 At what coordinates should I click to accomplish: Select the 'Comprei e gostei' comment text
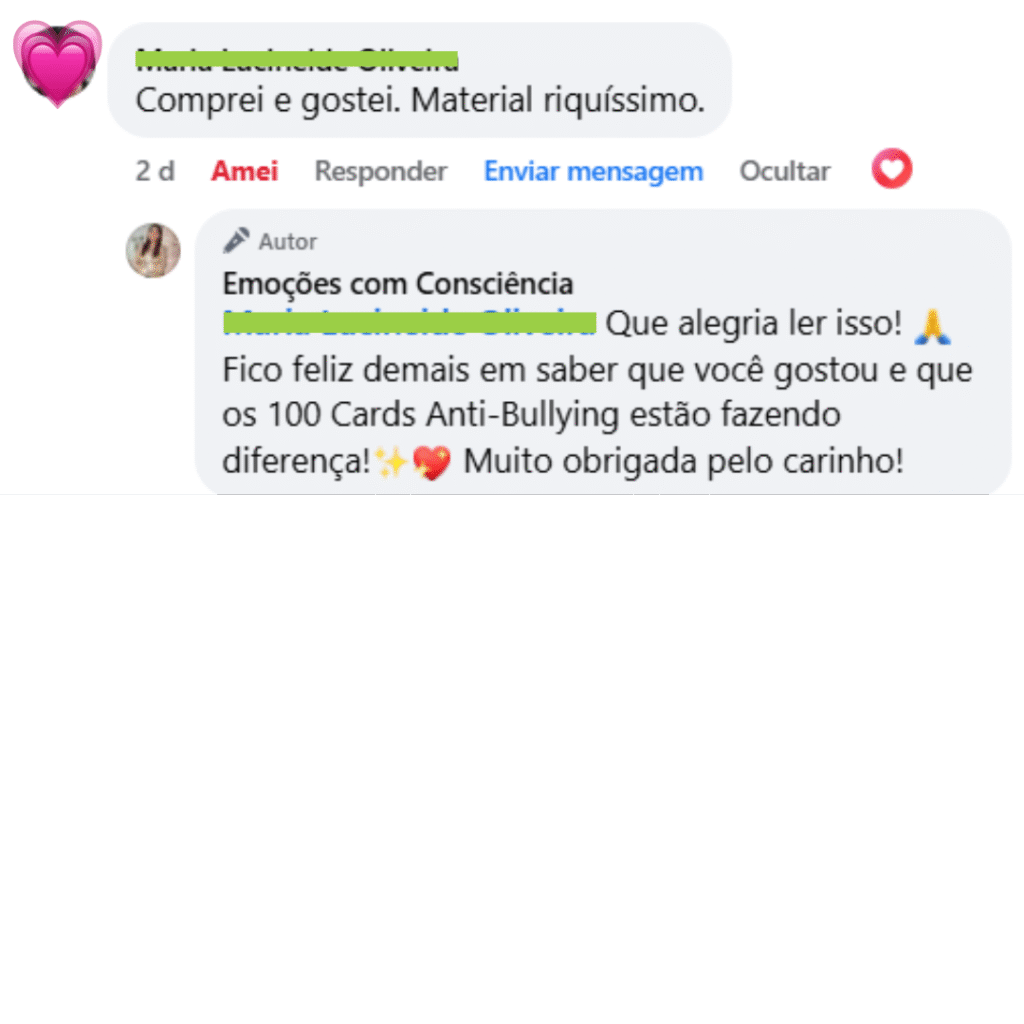point(420,101)
